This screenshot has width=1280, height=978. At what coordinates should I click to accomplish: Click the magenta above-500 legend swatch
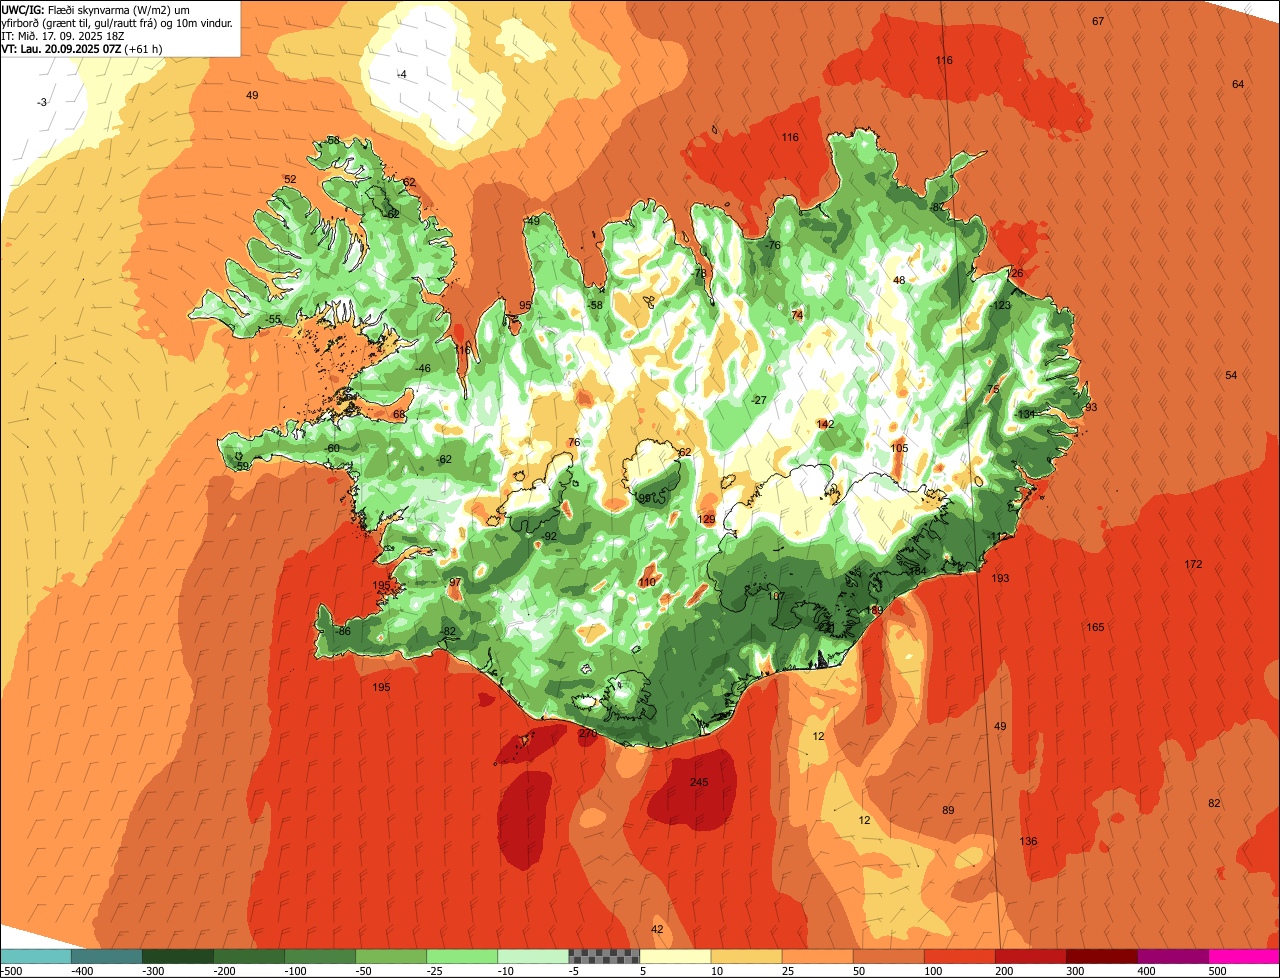click(x=1244, y=956)
